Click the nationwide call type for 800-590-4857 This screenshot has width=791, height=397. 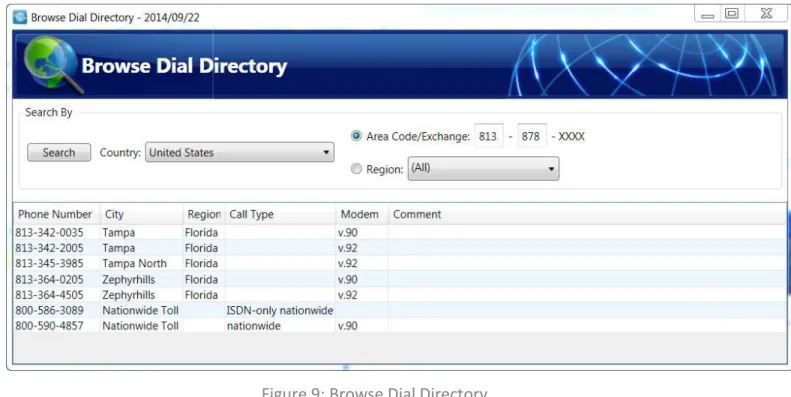pyautogui.click(x=254, y=326)
